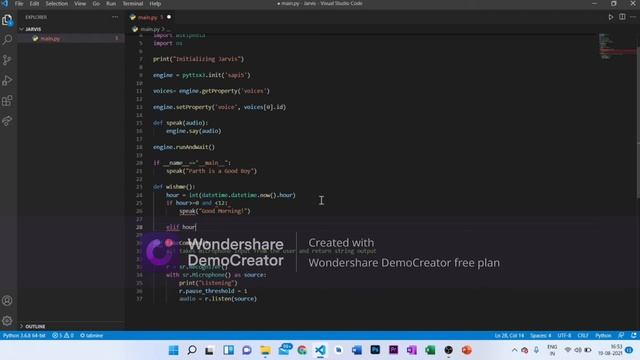640x360 pixels.
Task: Open Chat on the taskbar
Action: 247,350
